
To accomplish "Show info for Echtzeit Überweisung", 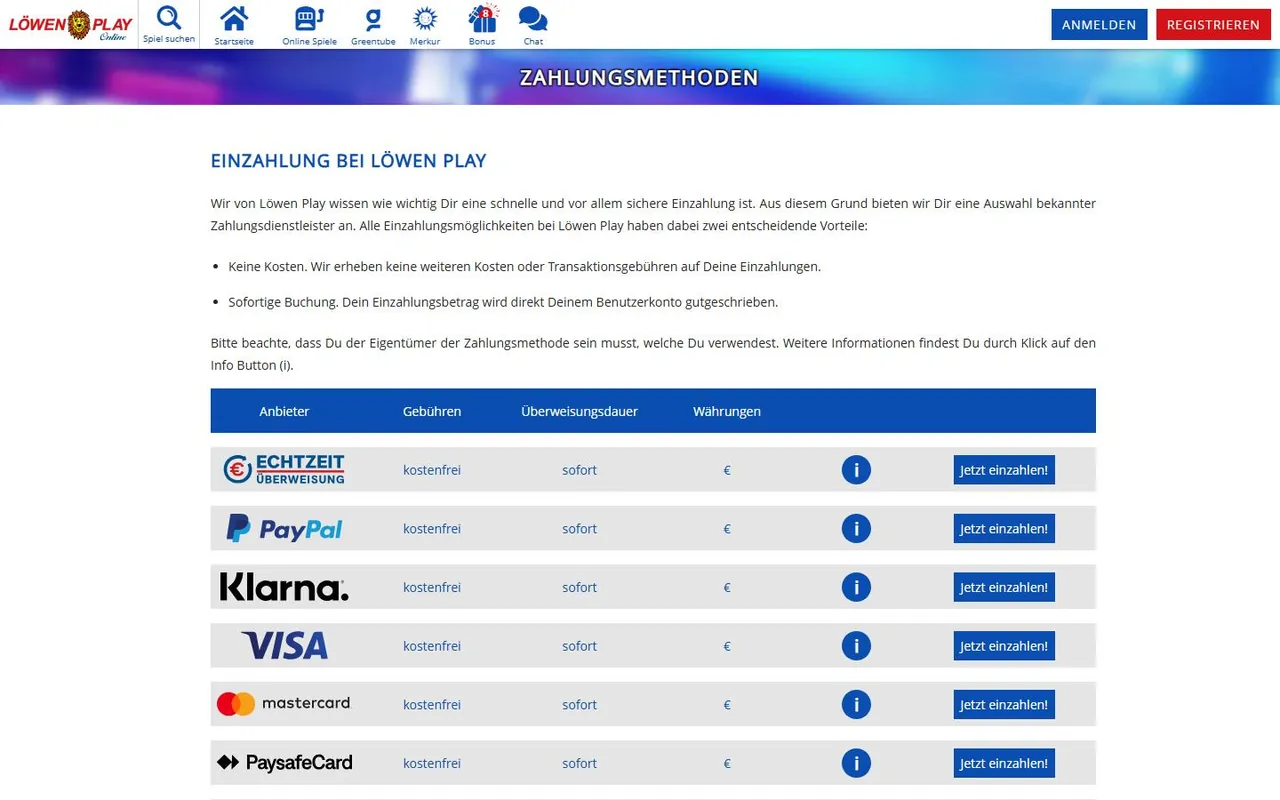I will (x=856, y=470).
